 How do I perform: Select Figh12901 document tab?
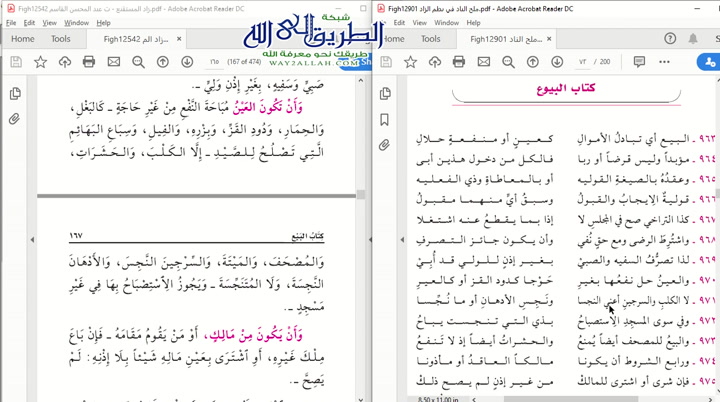click(x=506, y=39)
